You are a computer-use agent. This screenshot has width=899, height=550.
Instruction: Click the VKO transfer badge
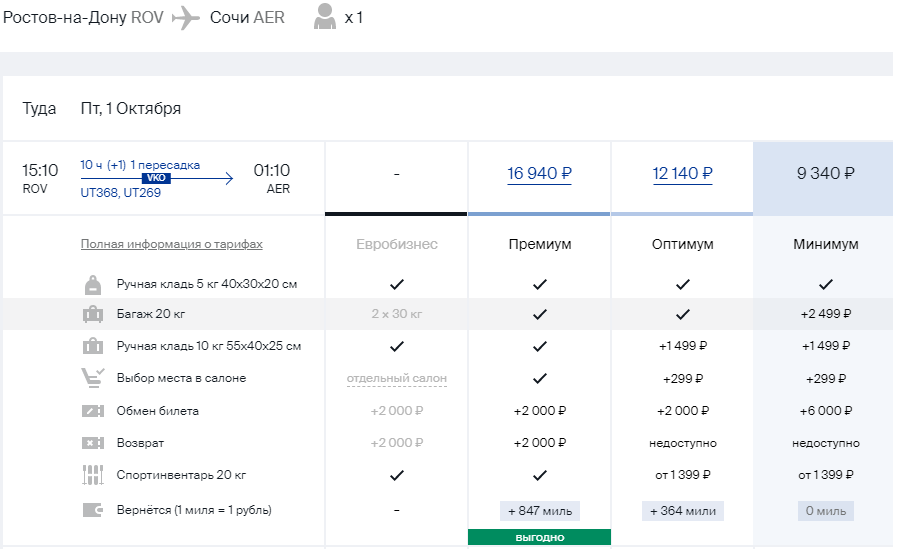click(156, 178)
